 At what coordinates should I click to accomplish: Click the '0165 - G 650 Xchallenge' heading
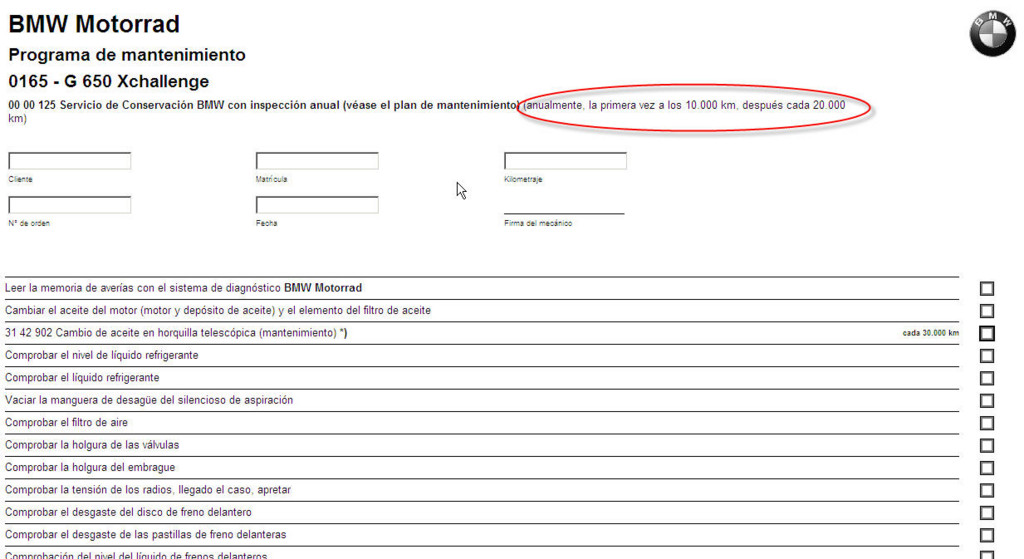108,81
